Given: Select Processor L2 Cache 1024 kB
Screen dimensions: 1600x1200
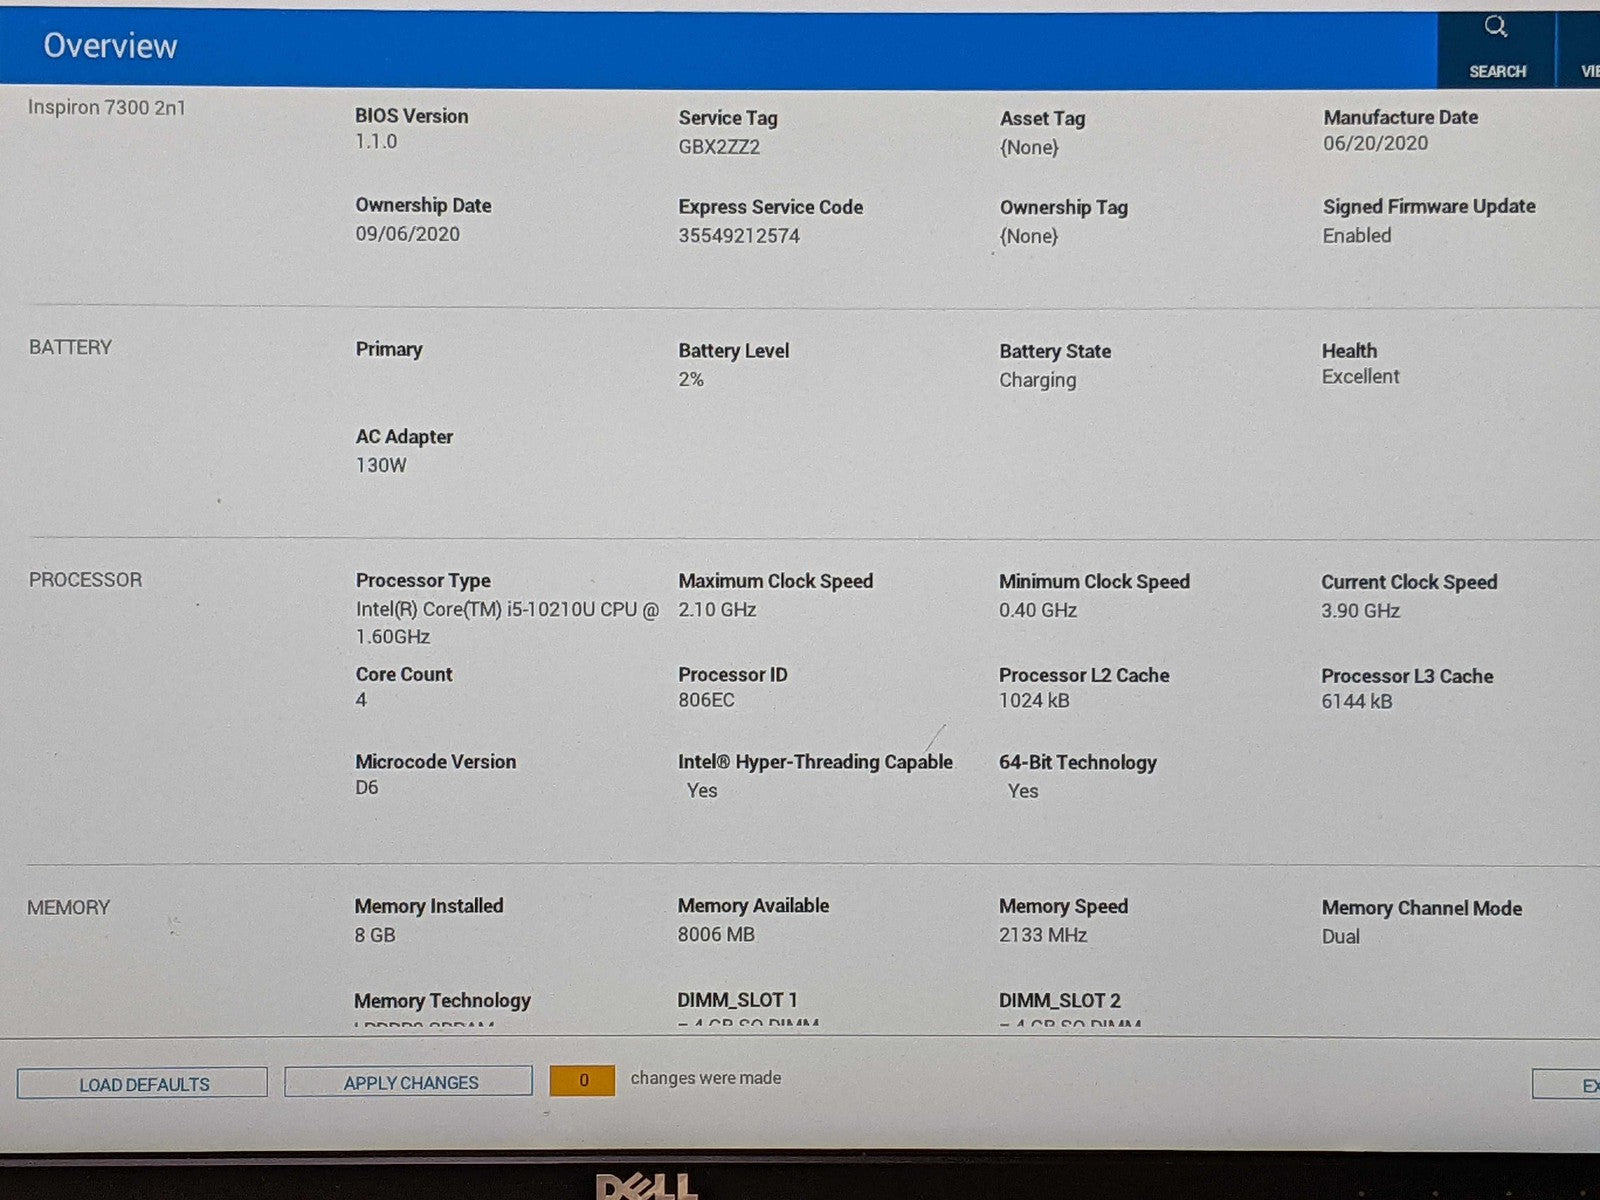Looking at the screenshot, I should pyautogui.click(x=1034, y=700).
